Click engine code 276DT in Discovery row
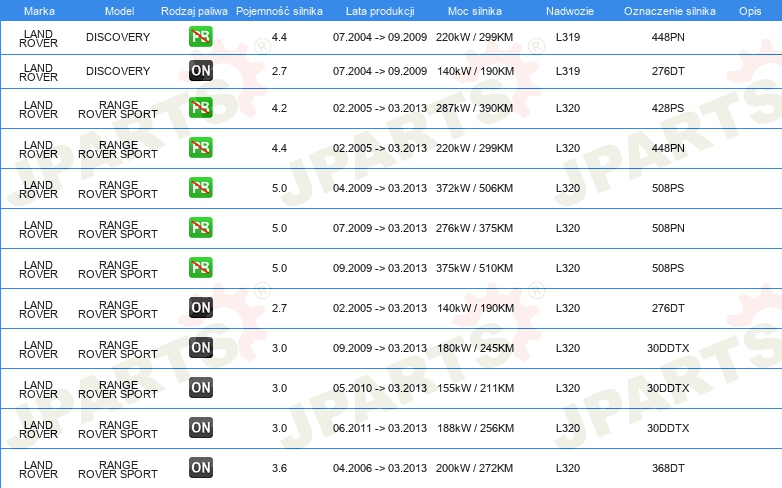 pos(668,71)
